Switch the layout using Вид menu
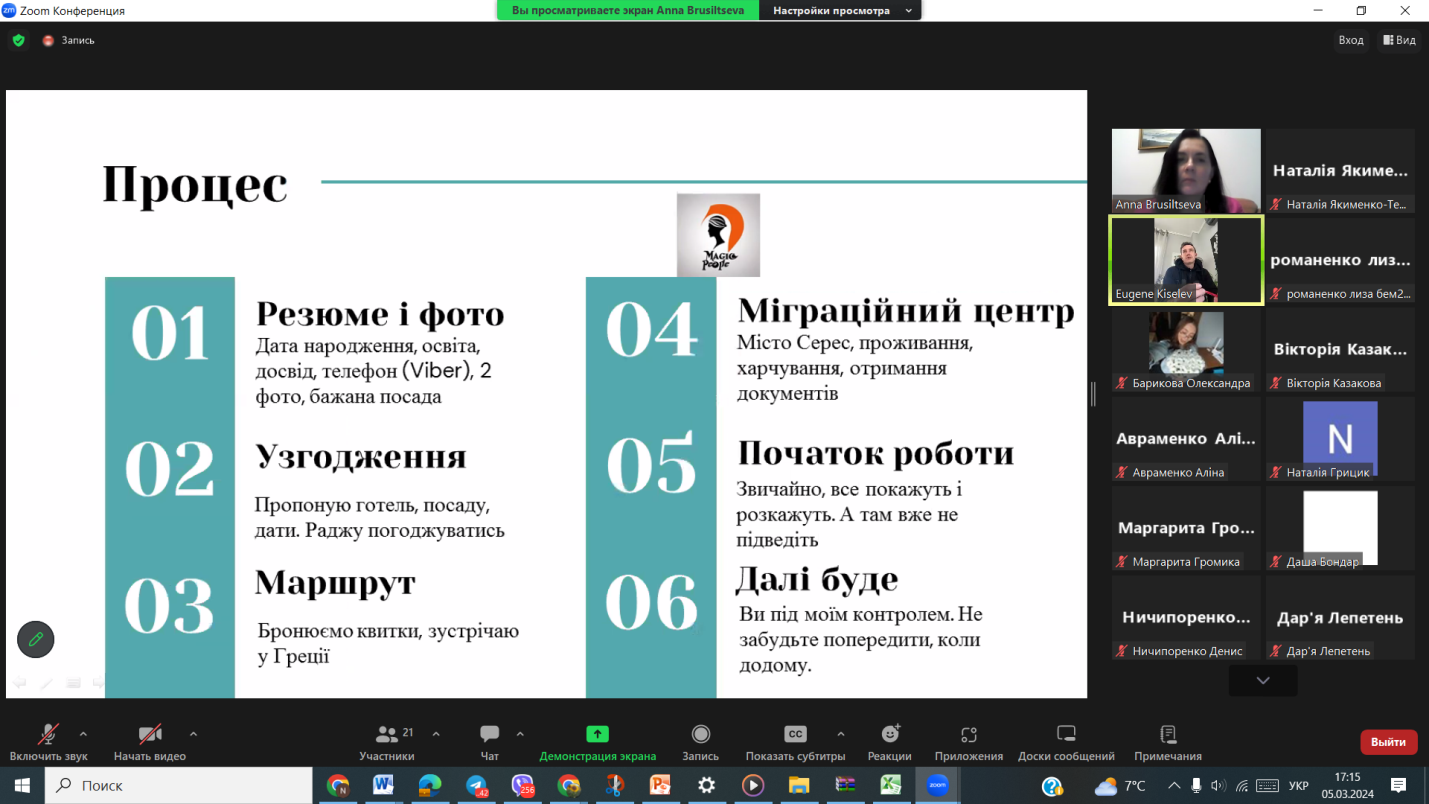Image resolution: width=1429 pixels, height=804 pixels. [1399, 40]
